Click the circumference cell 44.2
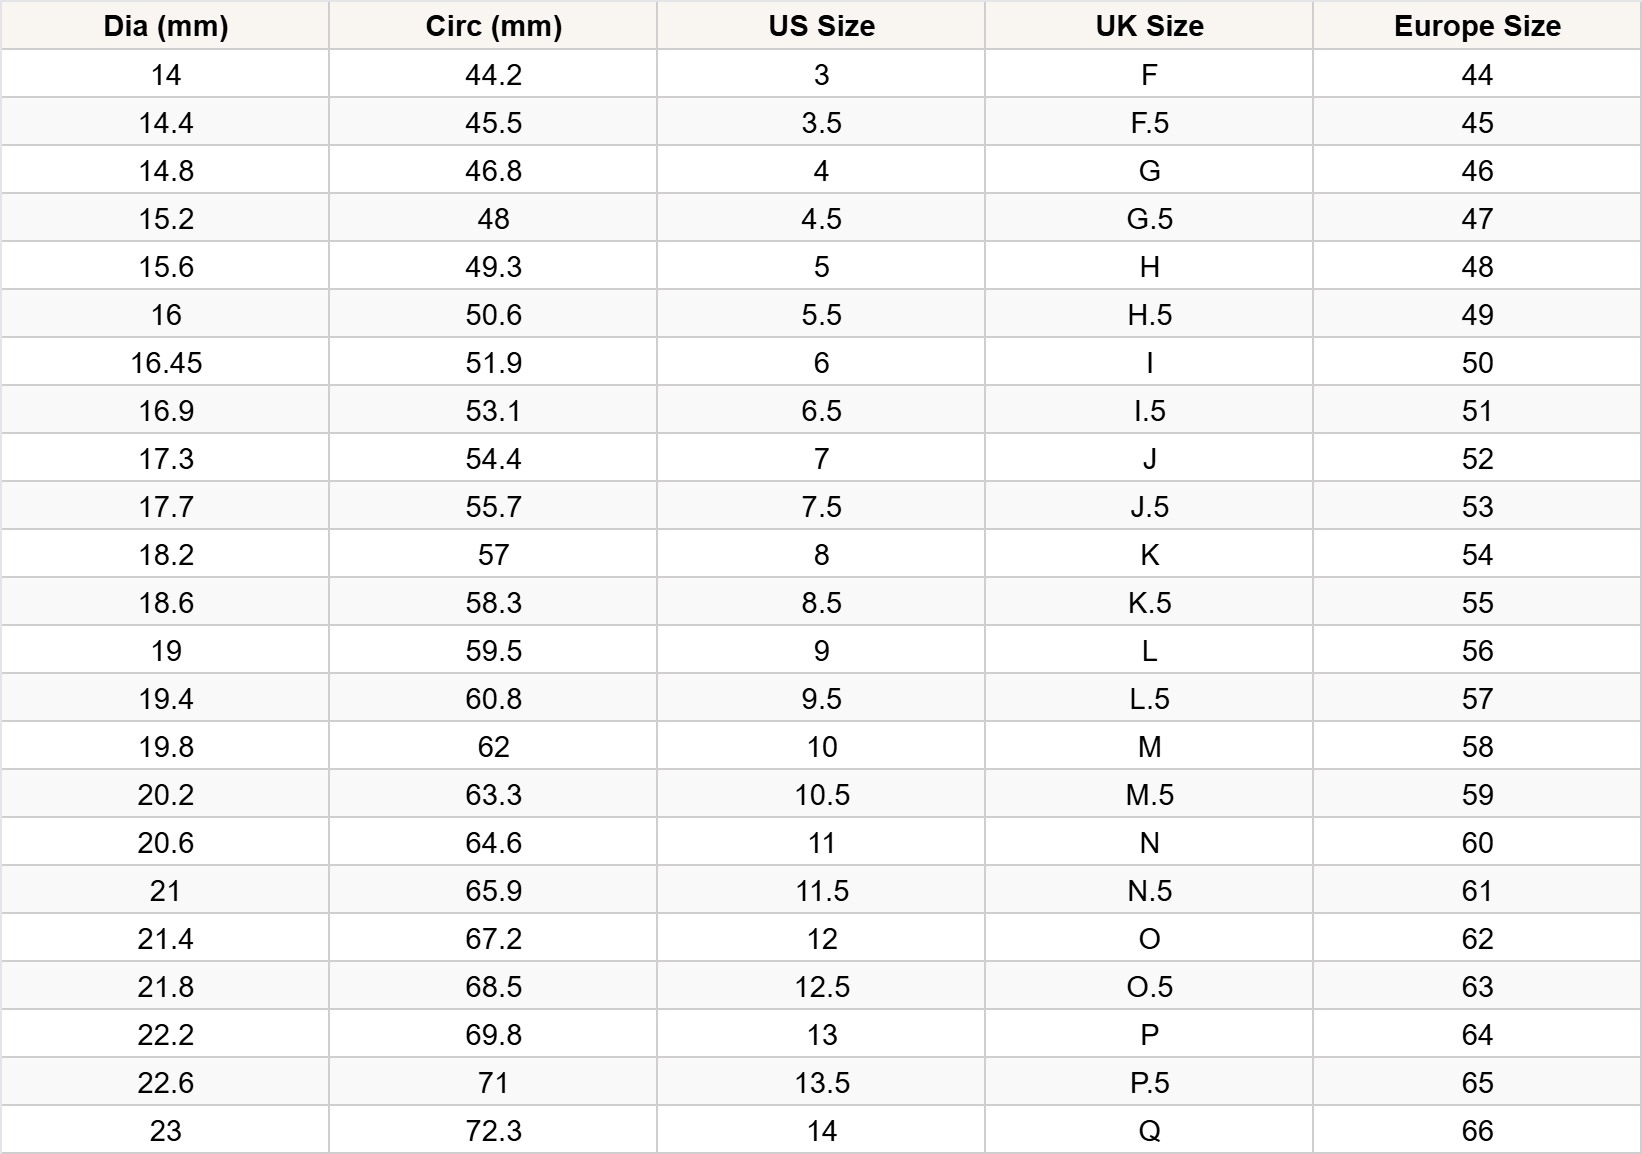This screenshot has height=1154, width=1642. [493, 75]
